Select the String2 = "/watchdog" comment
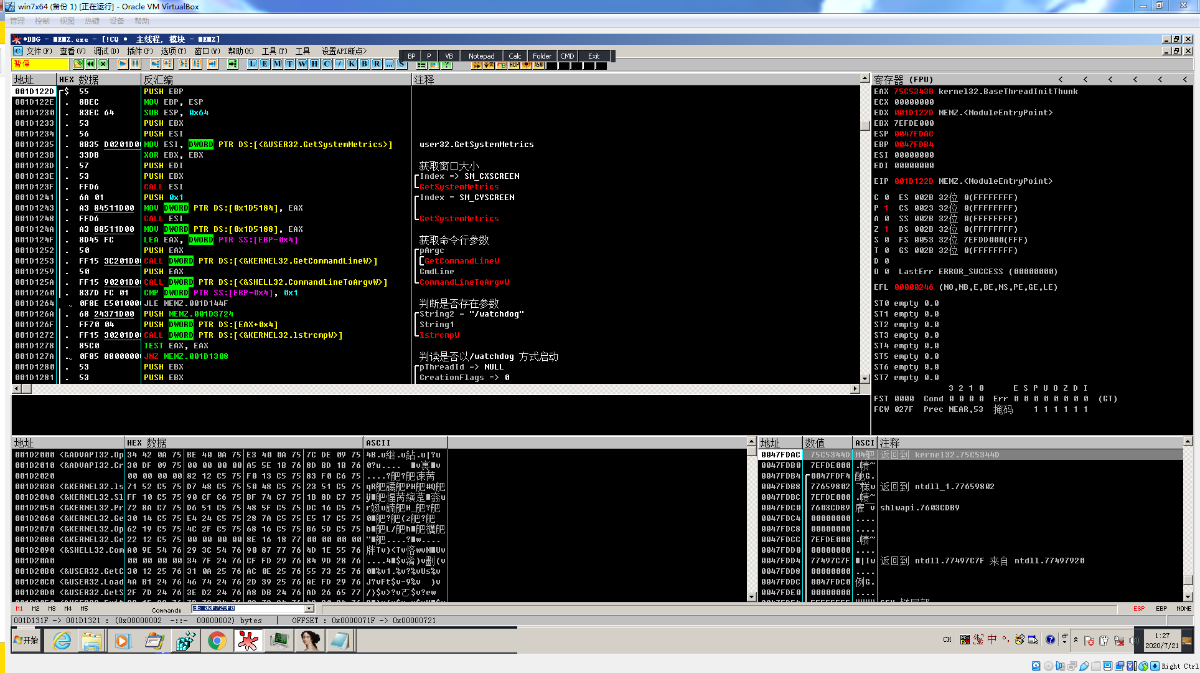Screen dimensions: 1200x673 [470, 313]
